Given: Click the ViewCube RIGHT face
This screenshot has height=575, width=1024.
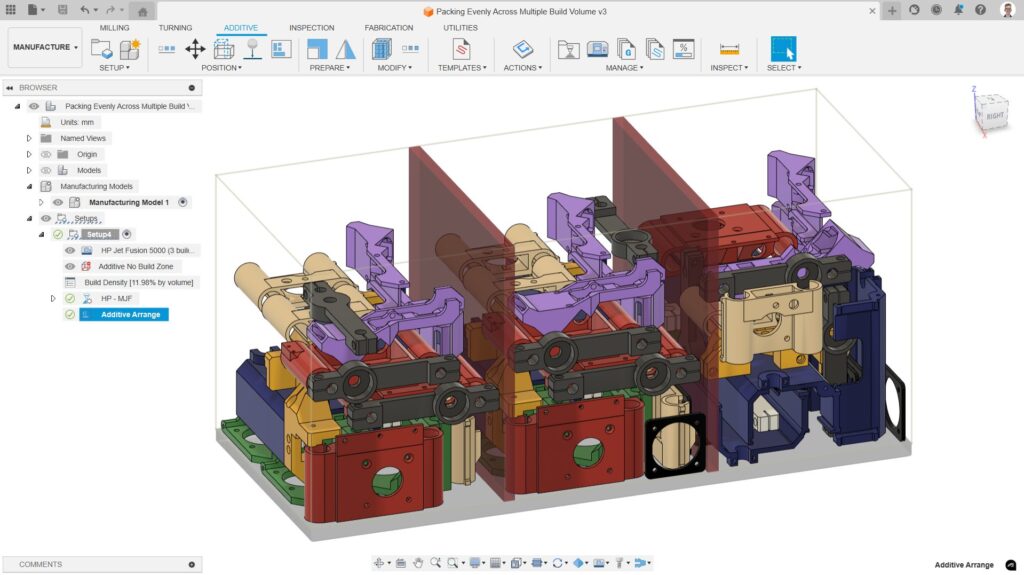Looking at the screenshot, I should (994, 116).
